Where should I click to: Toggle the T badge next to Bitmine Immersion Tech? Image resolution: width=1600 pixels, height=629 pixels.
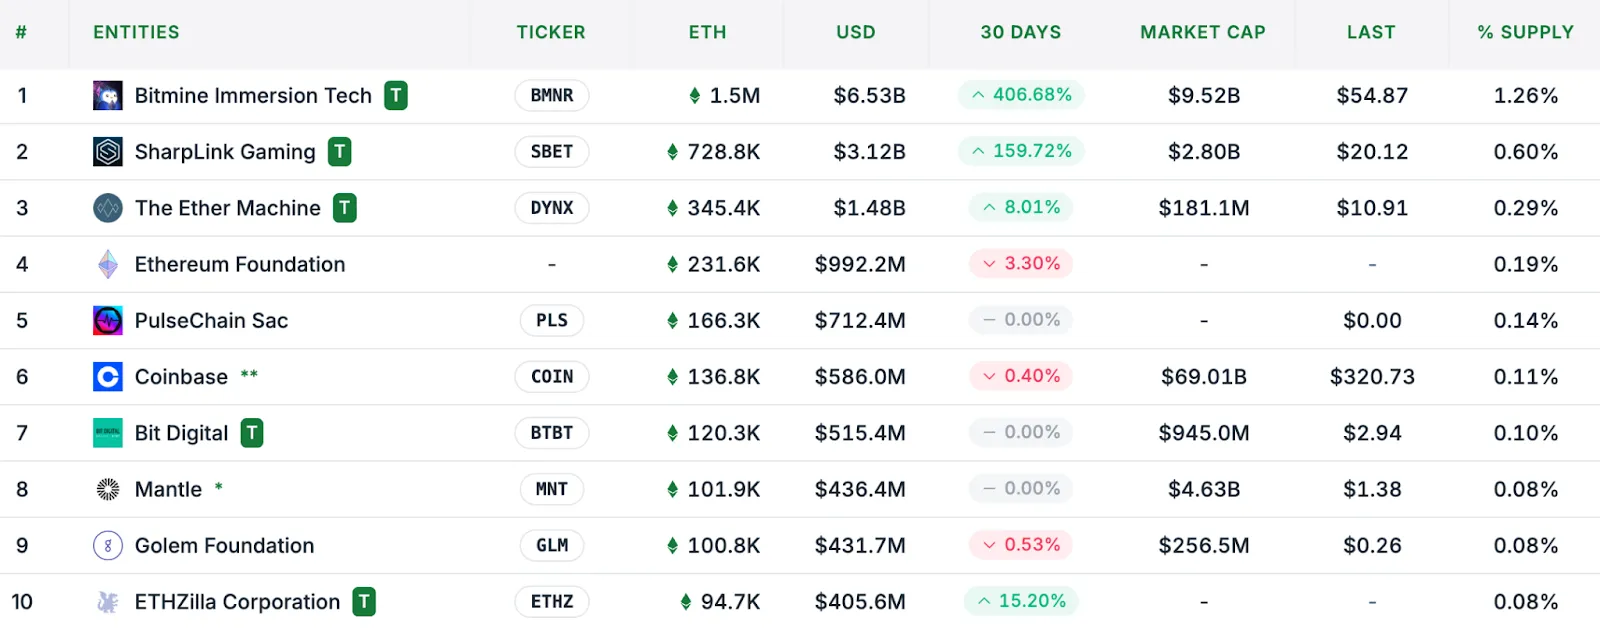(394, 95)
